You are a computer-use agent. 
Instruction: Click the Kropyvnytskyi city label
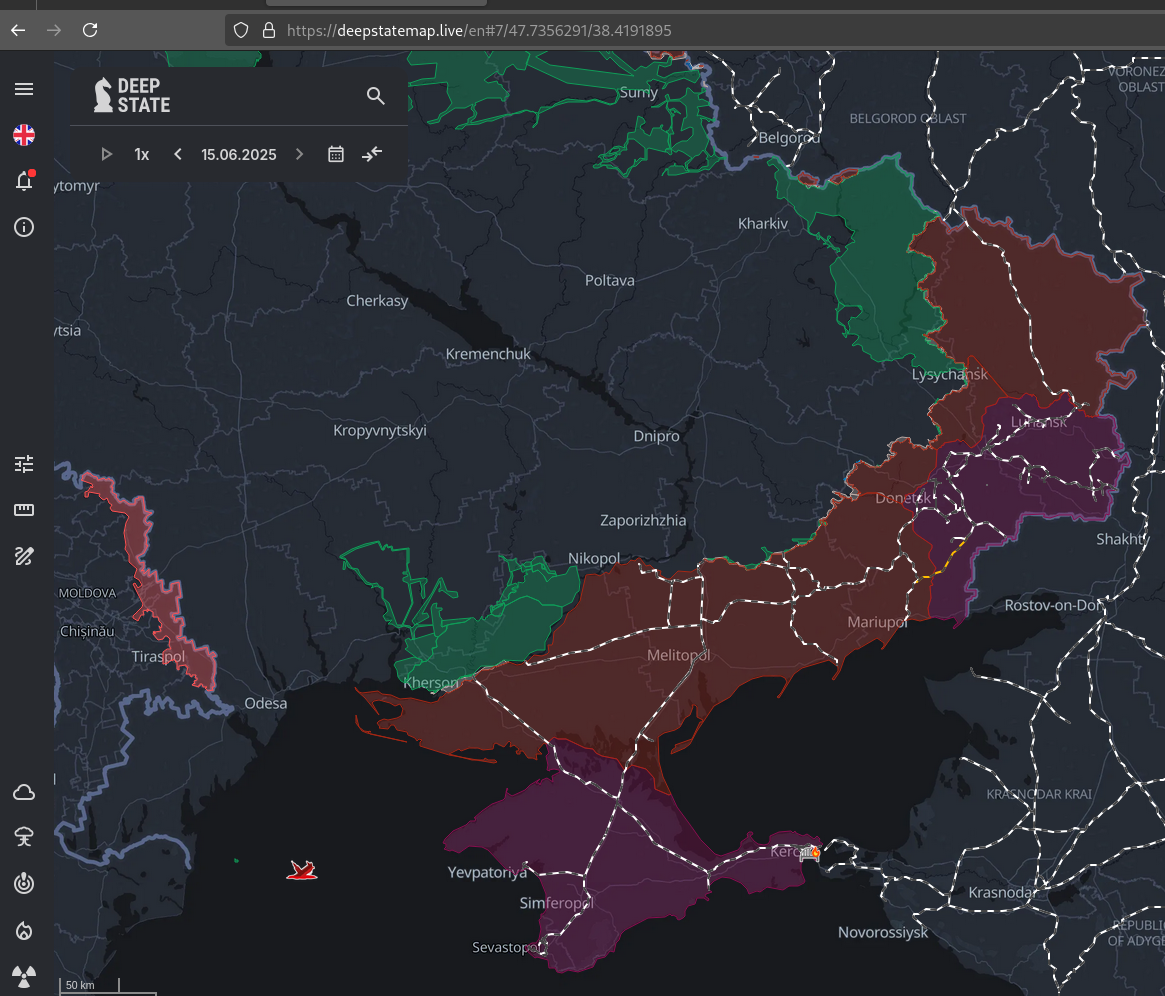pos(380,431)
